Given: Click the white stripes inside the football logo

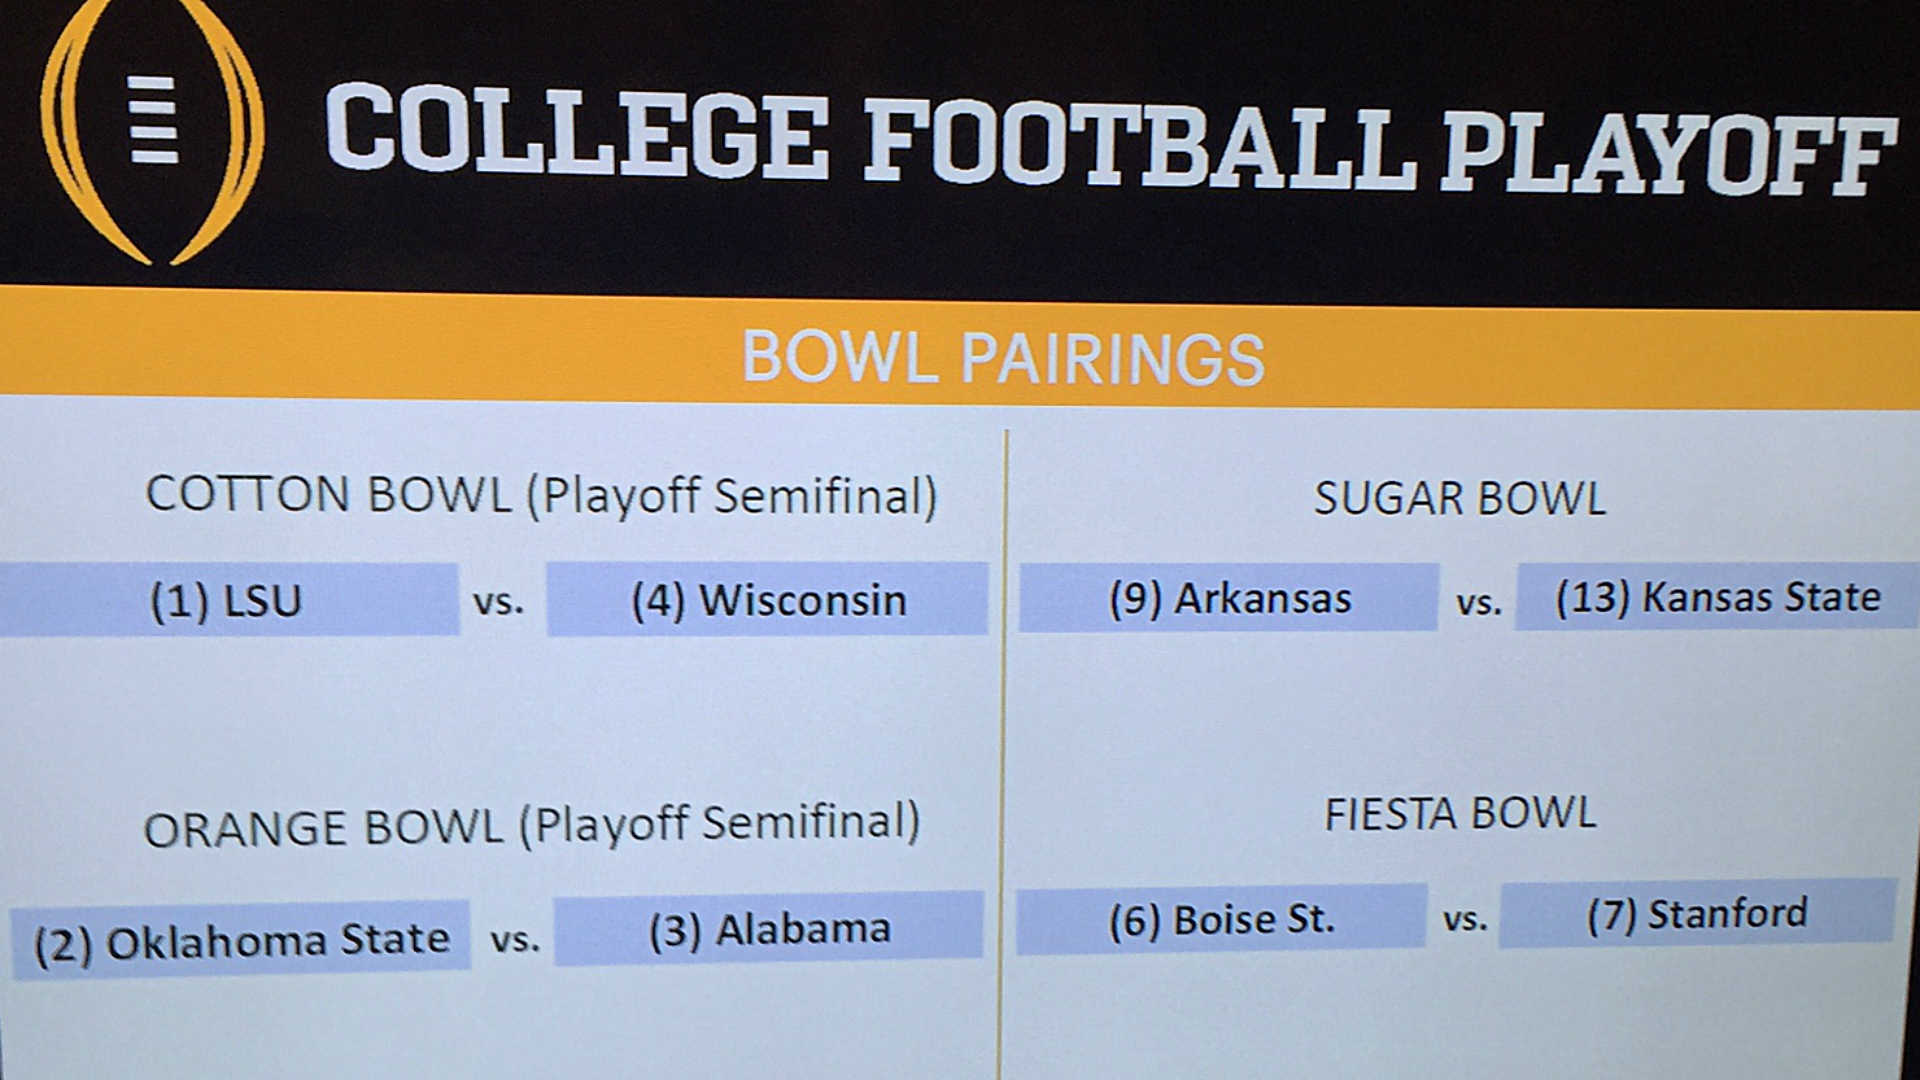Looking at the screenshot, I should (x=154, y=119).
